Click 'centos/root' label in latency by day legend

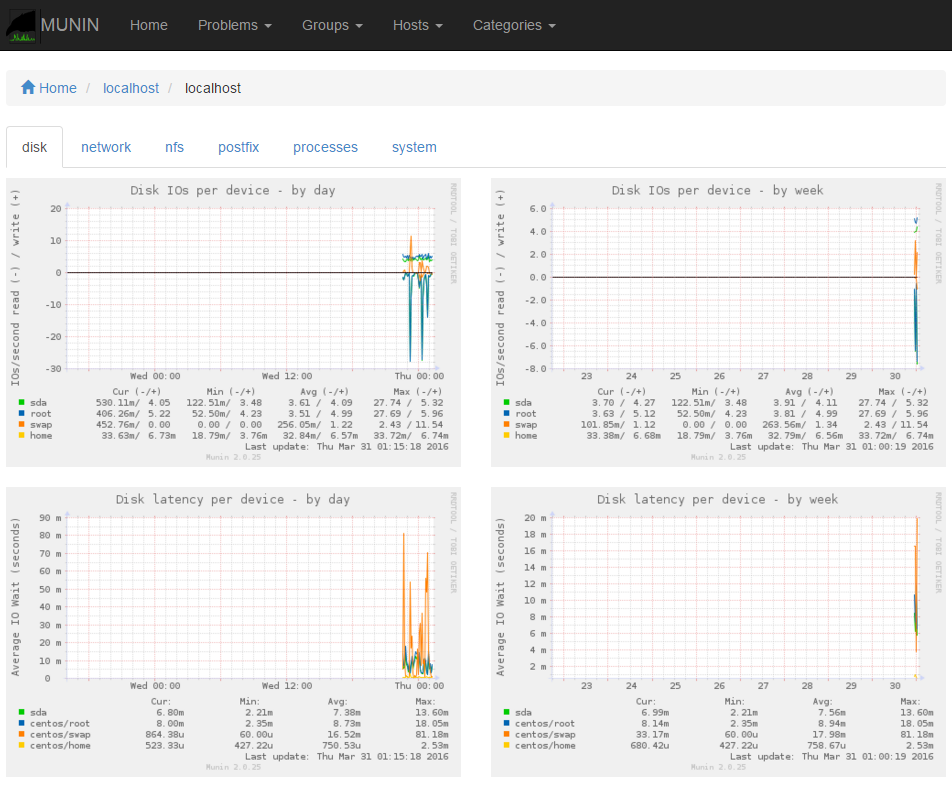[x=60, y=723]
